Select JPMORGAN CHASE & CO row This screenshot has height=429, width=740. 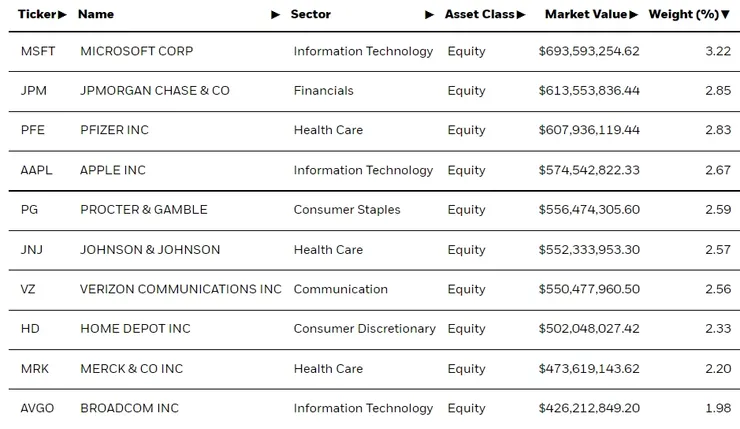coord(155,91)
